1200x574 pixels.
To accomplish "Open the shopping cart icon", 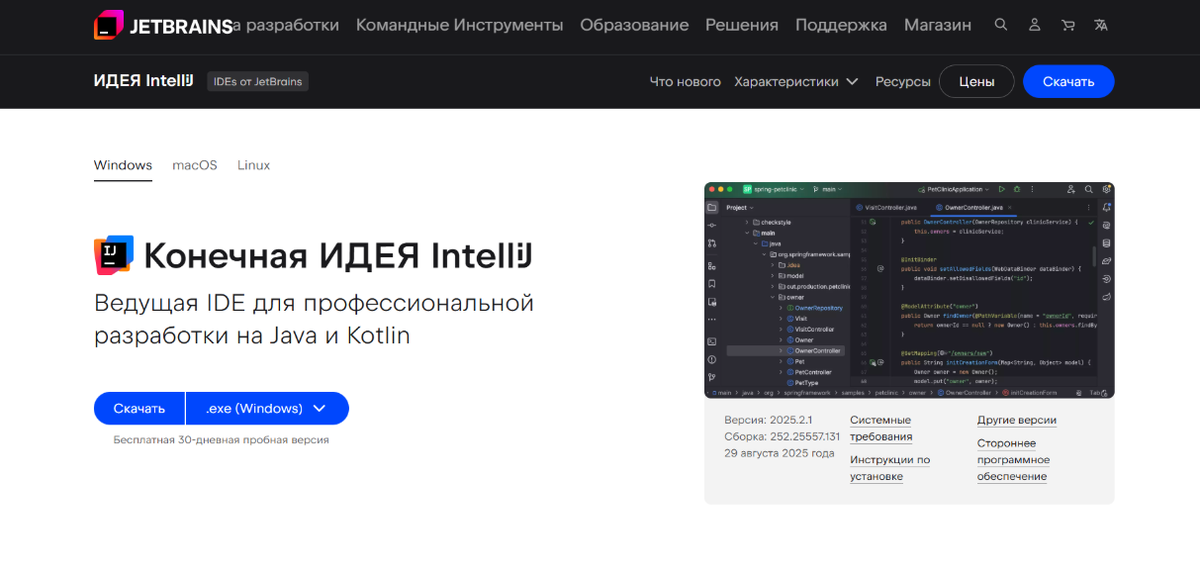I will click(x=1068, y=25).
